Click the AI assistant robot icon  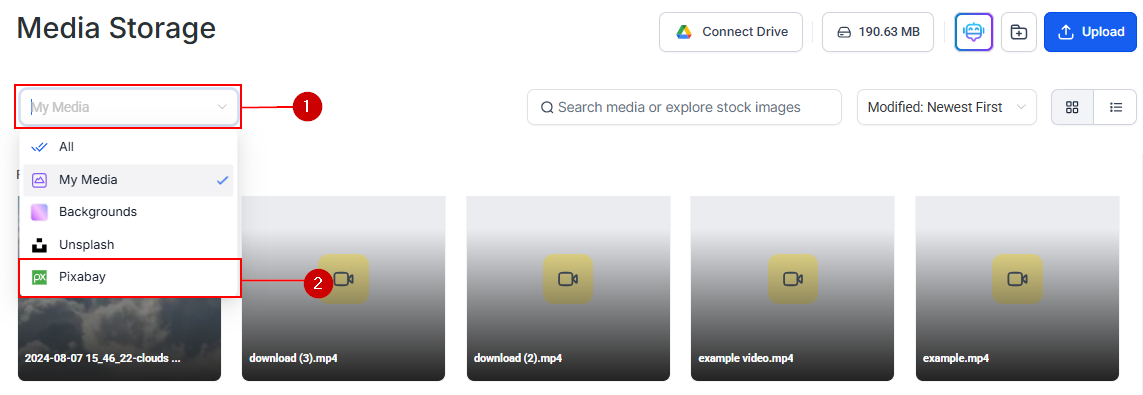(x=974, y=32)
